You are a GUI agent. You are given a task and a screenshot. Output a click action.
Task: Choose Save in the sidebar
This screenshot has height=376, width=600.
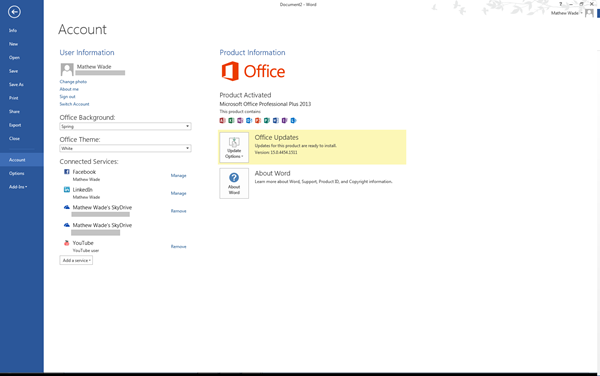(13, 71)
